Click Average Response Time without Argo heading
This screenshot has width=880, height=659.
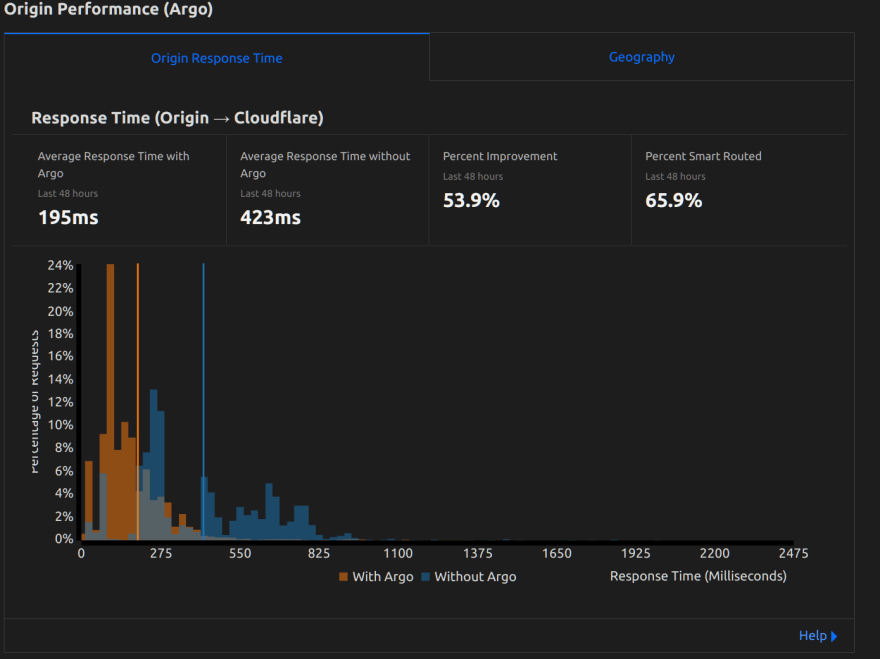(x=325, y=164)
